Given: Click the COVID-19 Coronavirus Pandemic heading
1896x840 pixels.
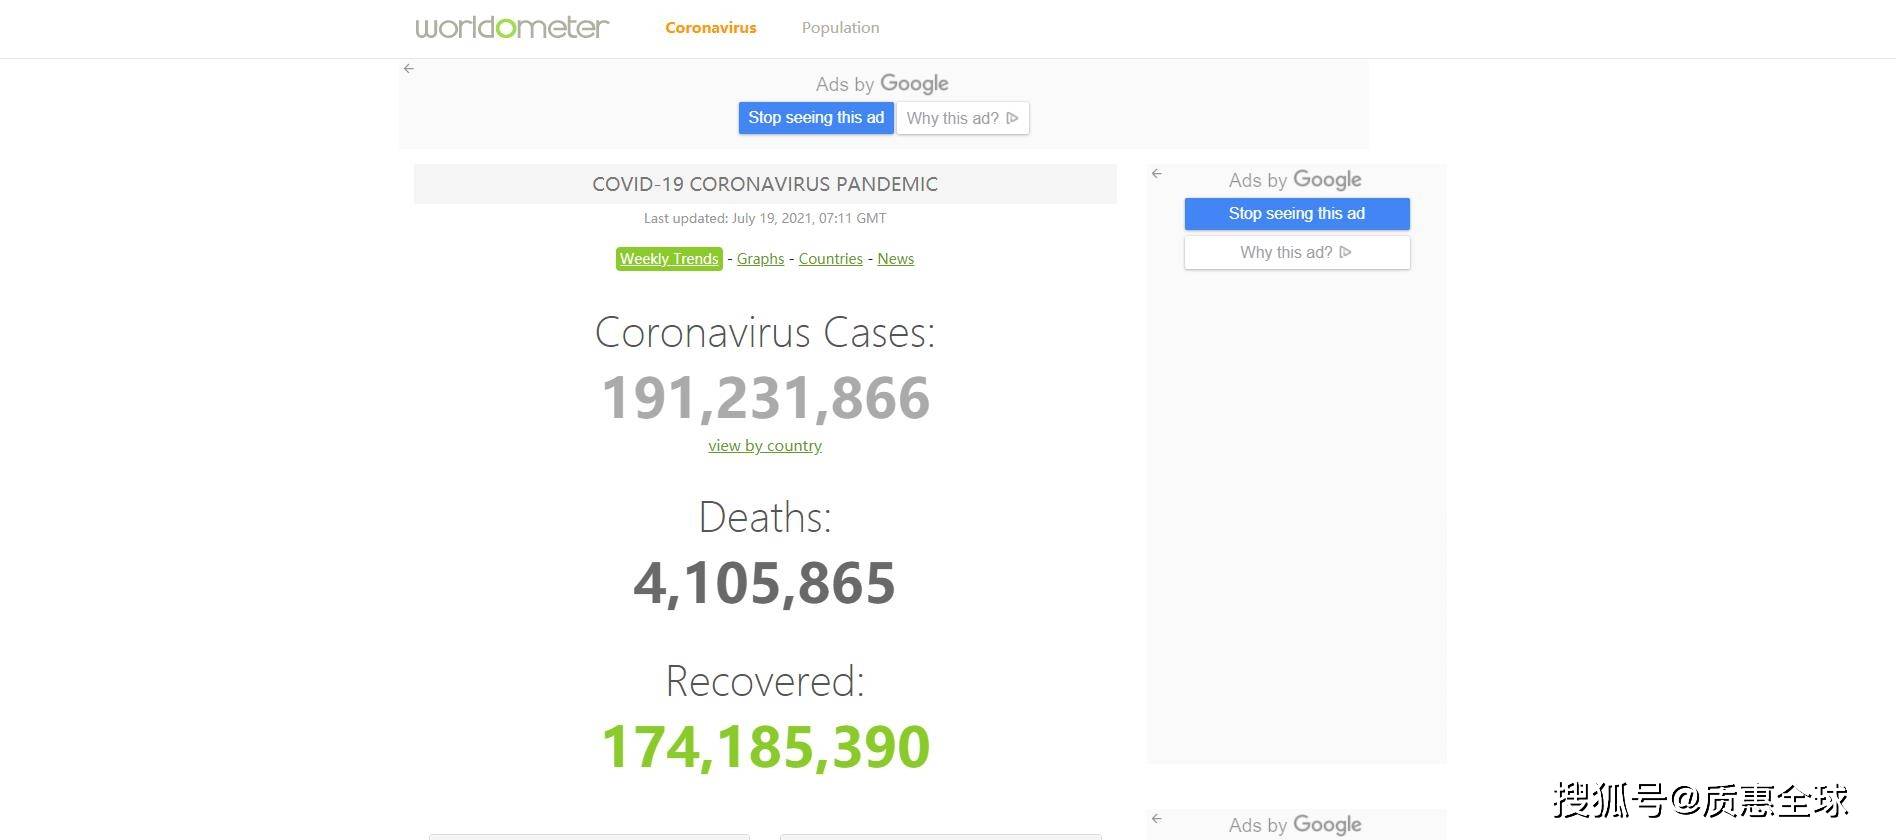Looking at the screenshot, I should pos(765,184).
